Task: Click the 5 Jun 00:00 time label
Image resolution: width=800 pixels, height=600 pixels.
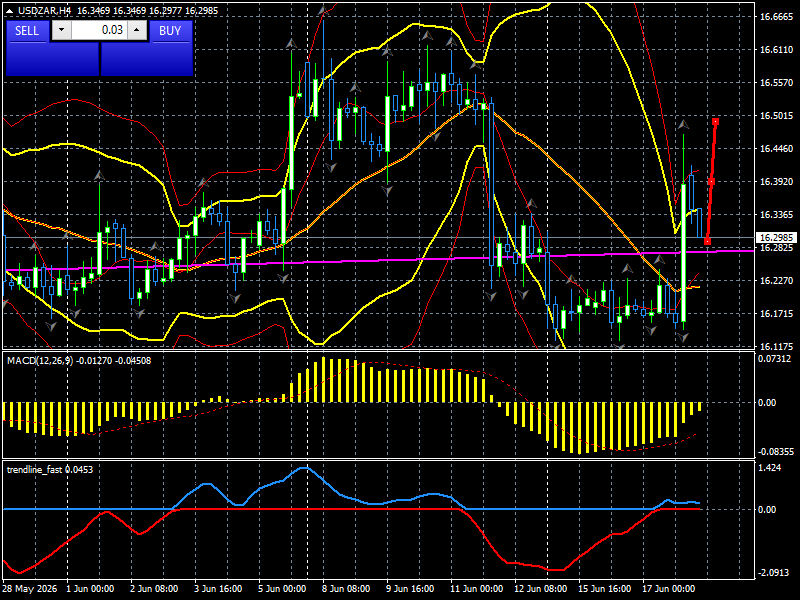Action: click(x=282, y=589)
